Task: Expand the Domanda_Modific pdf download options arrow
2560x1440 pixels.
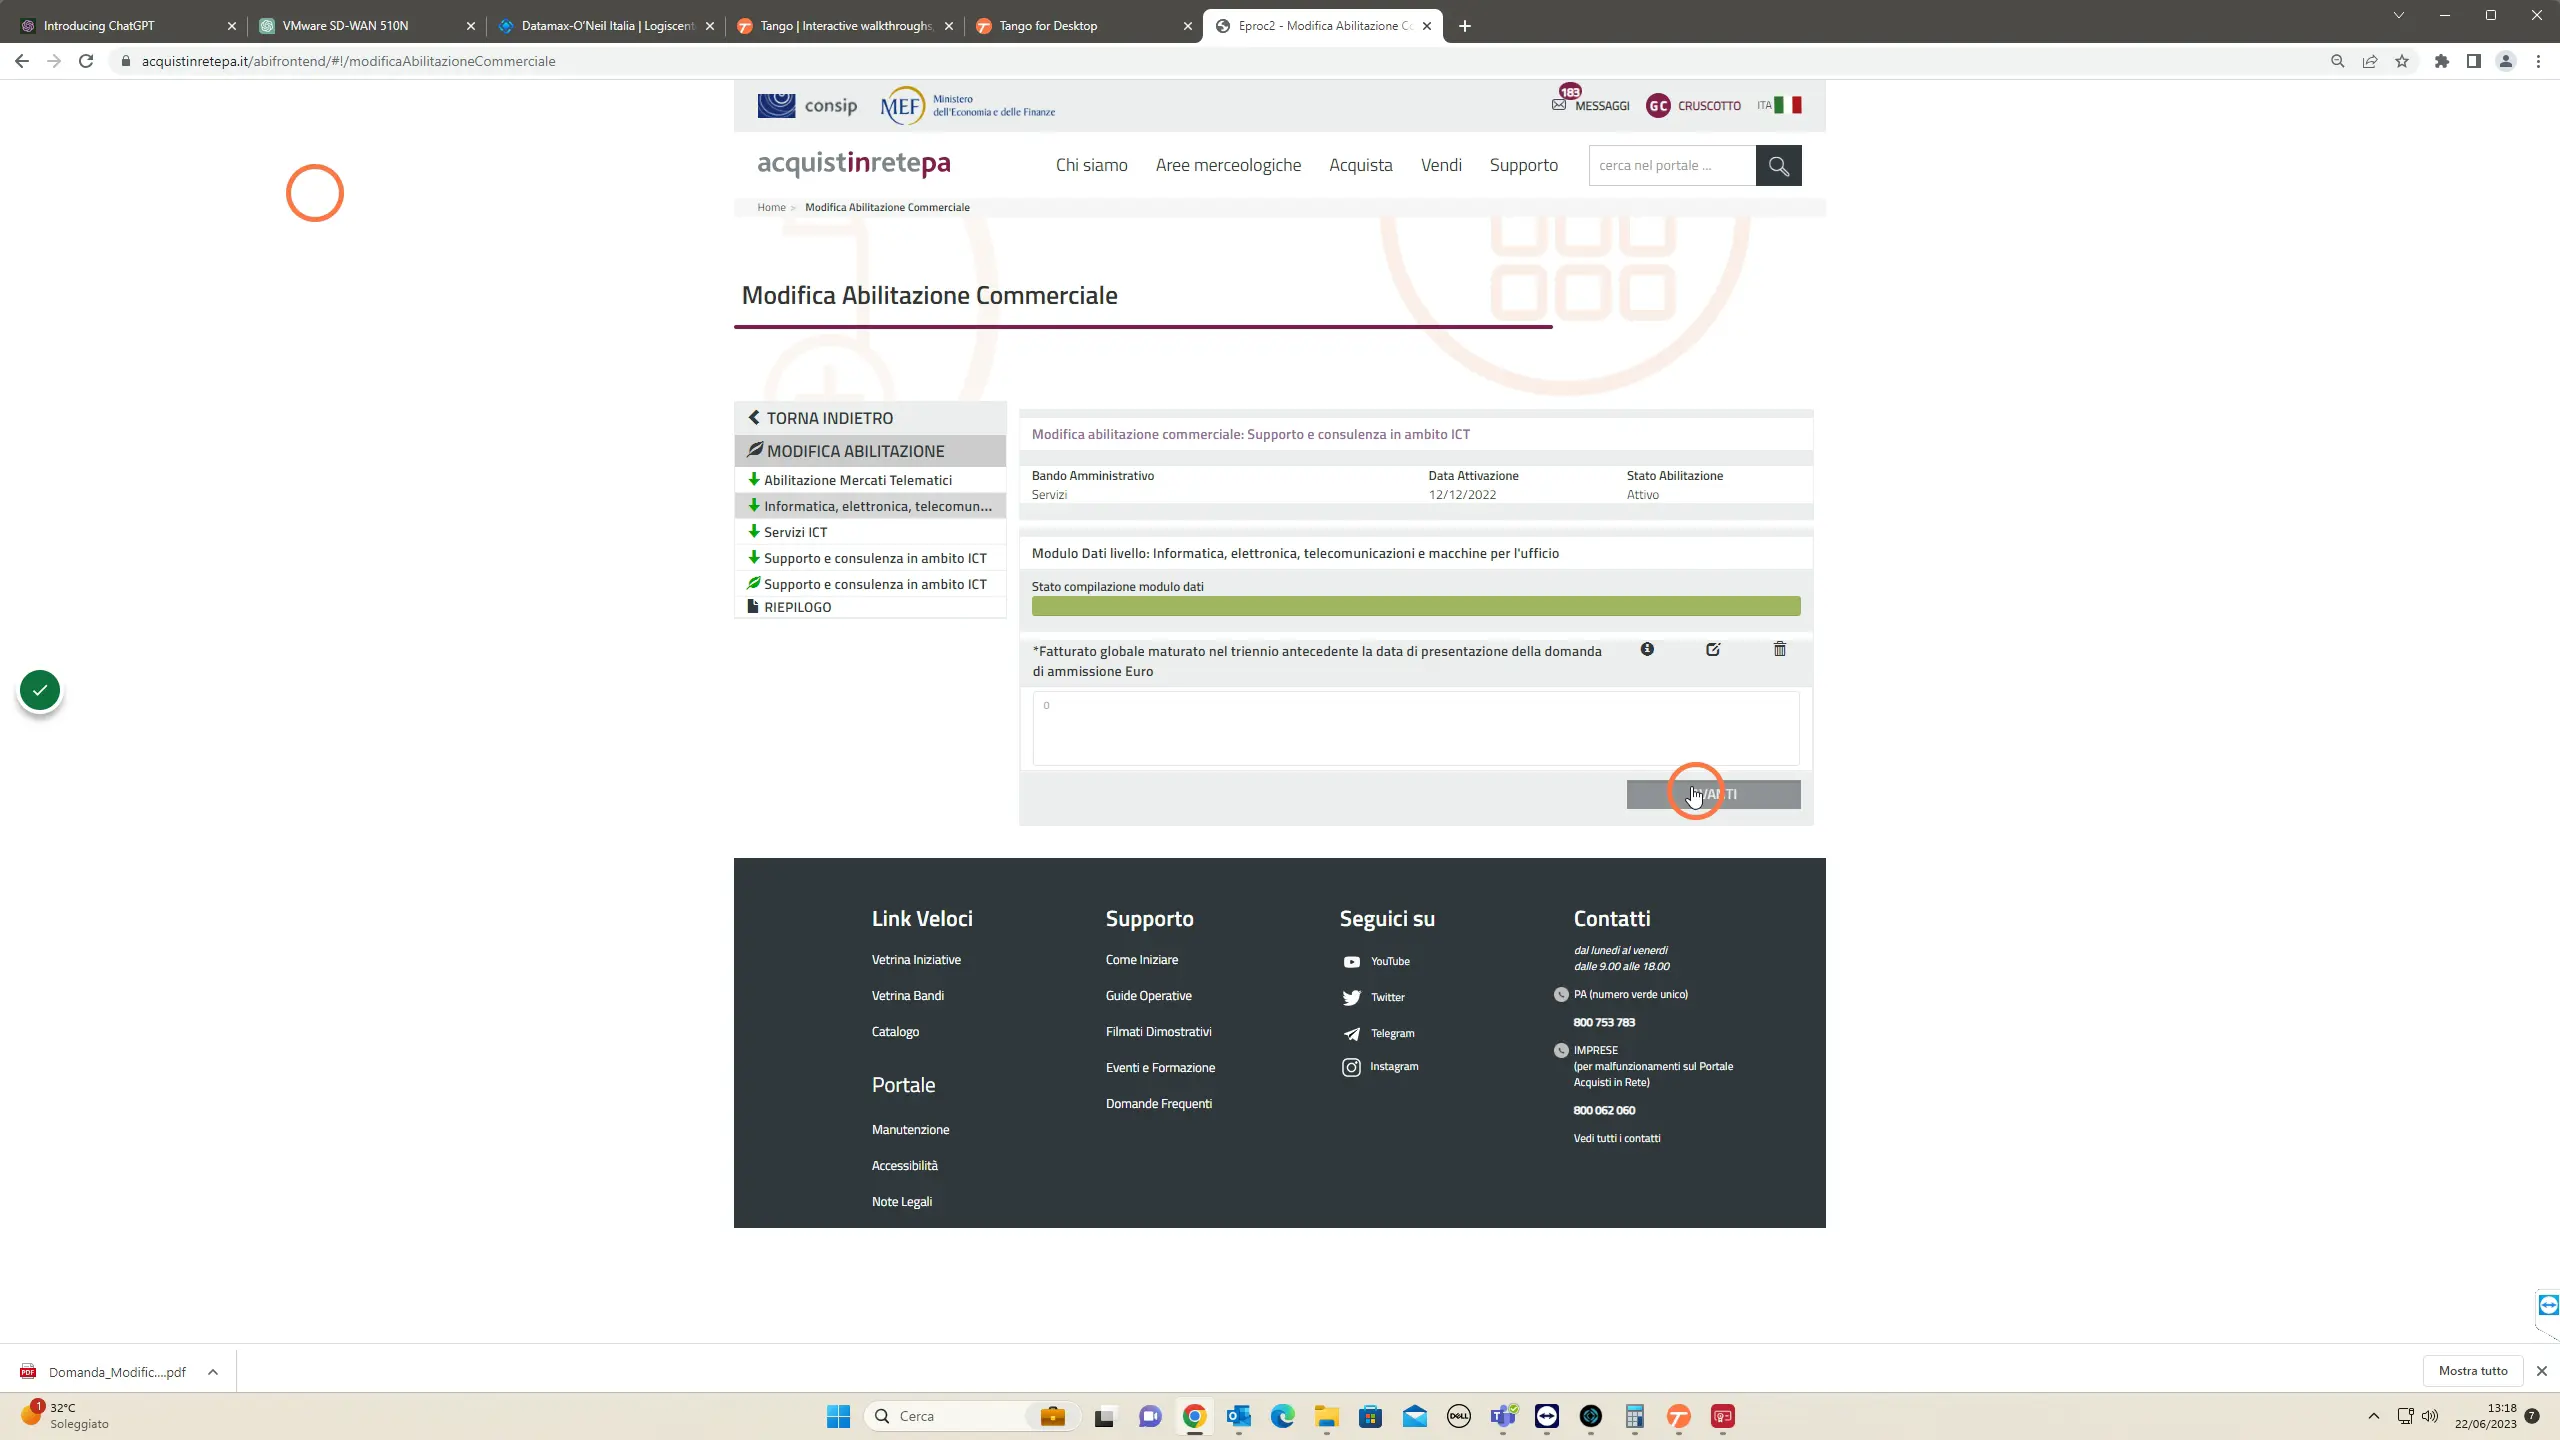Action: 213,1372
